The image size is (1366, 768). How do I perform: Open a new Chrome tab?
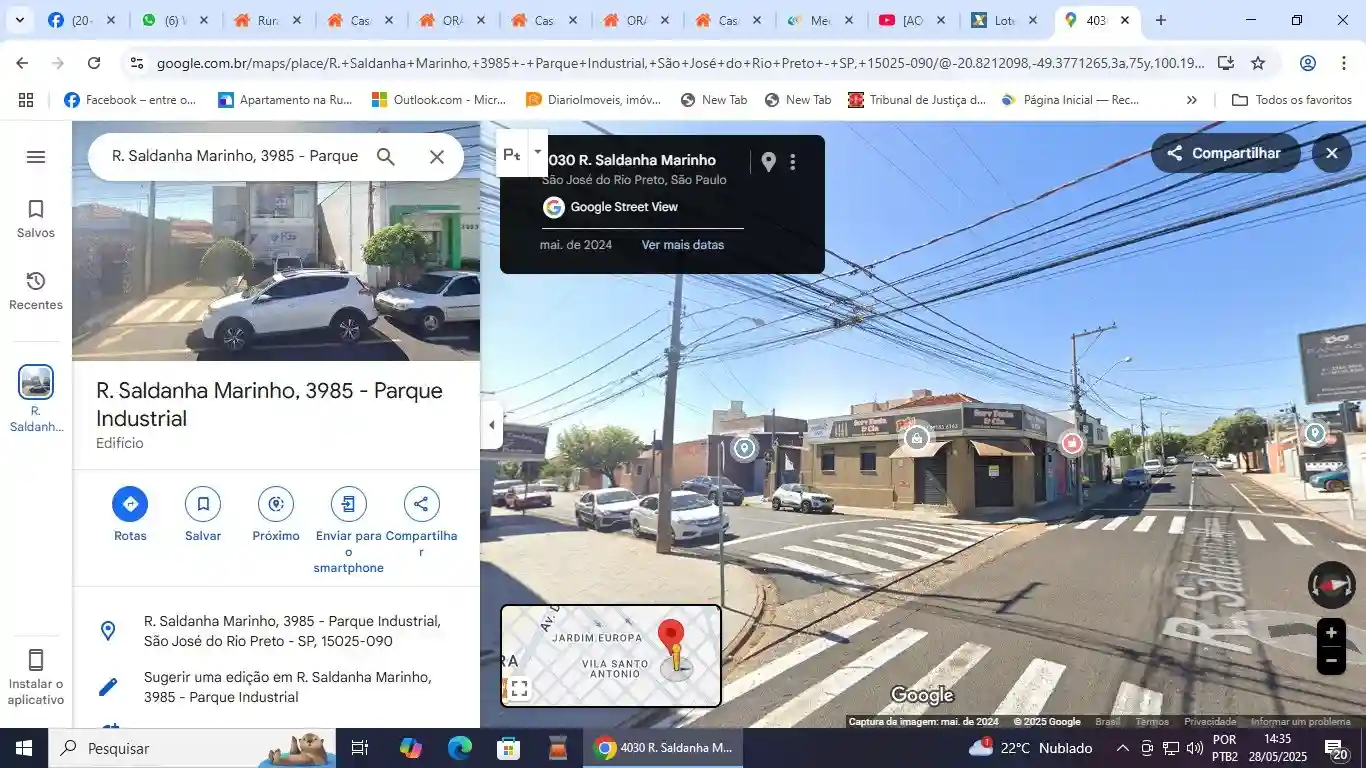[1161, 20]
